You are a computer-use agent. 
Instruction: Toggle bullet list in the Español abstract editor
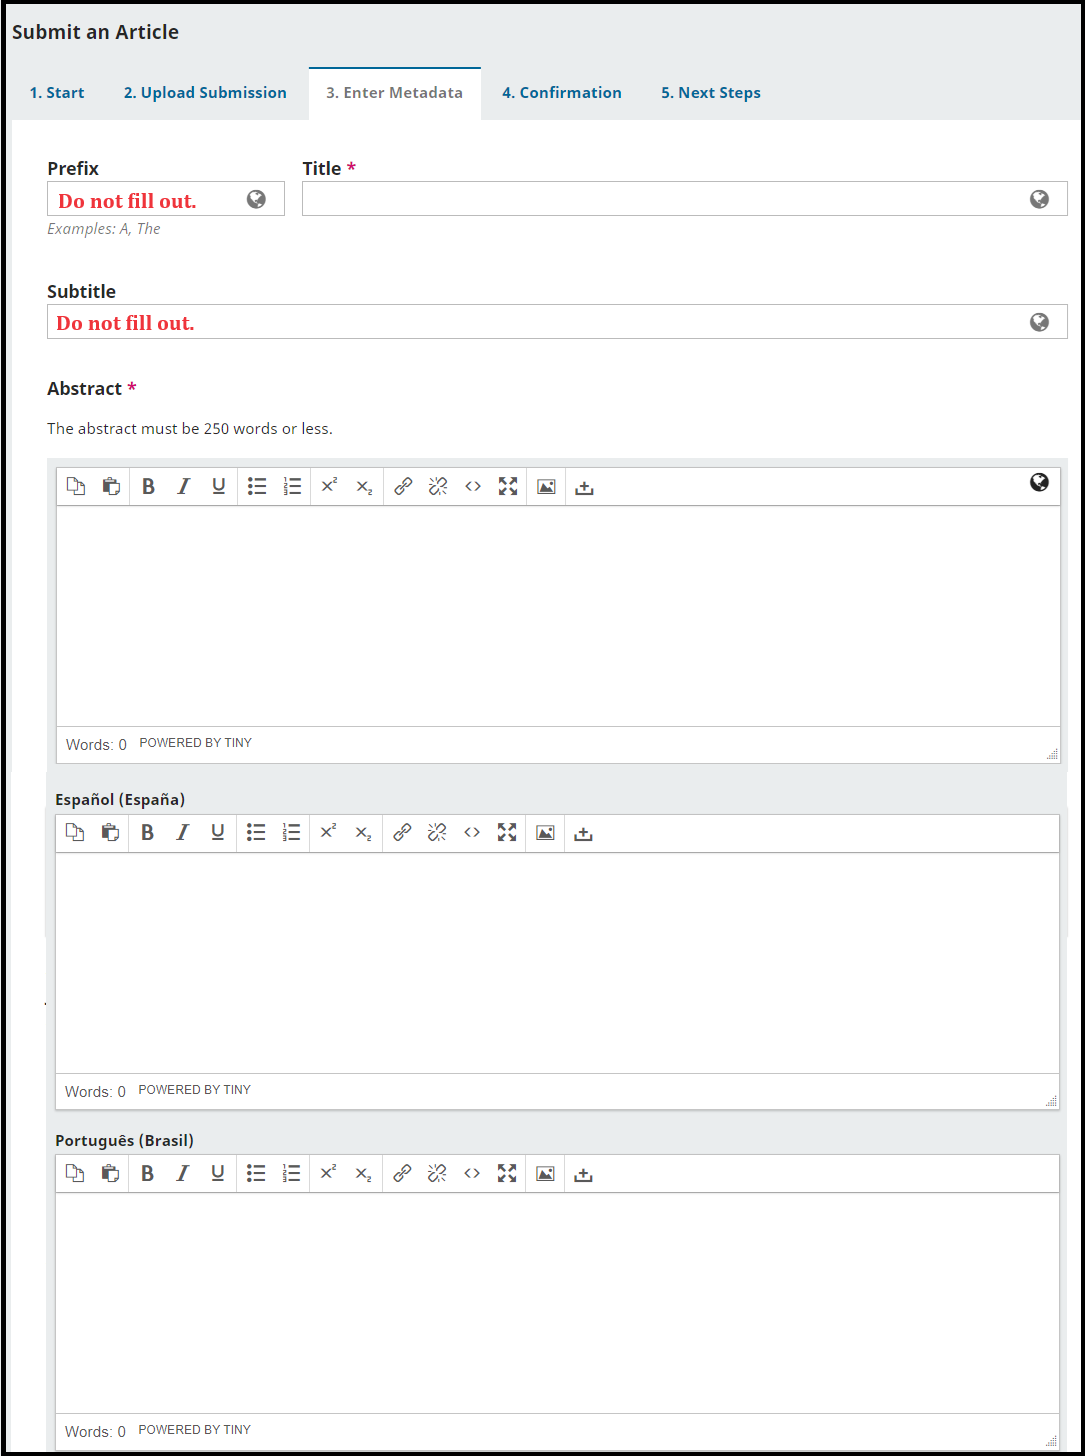(256, 832)
